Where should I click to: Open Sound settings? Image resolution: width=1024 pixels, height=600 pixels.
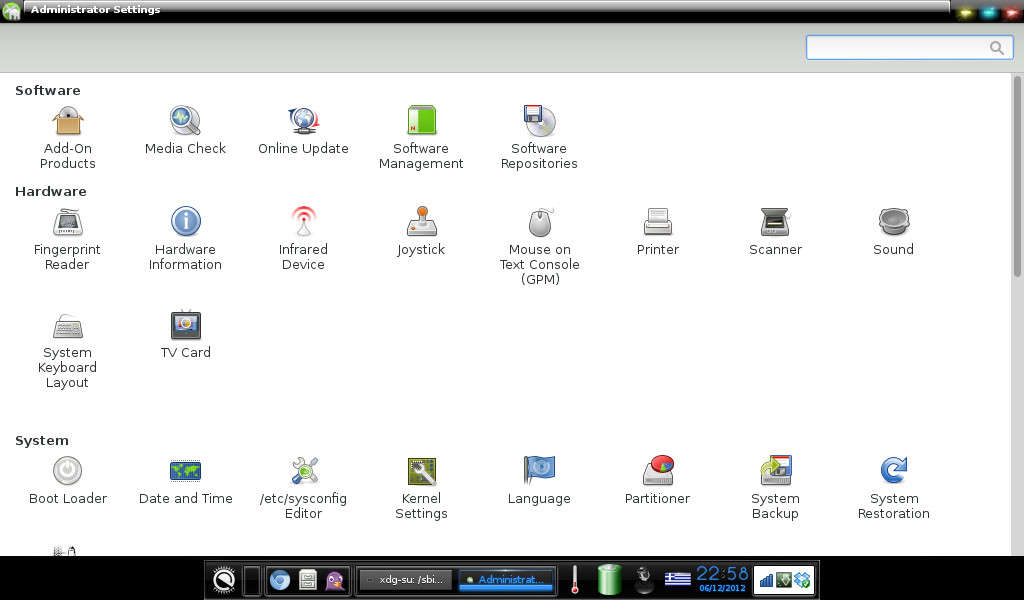click(893, 223)
